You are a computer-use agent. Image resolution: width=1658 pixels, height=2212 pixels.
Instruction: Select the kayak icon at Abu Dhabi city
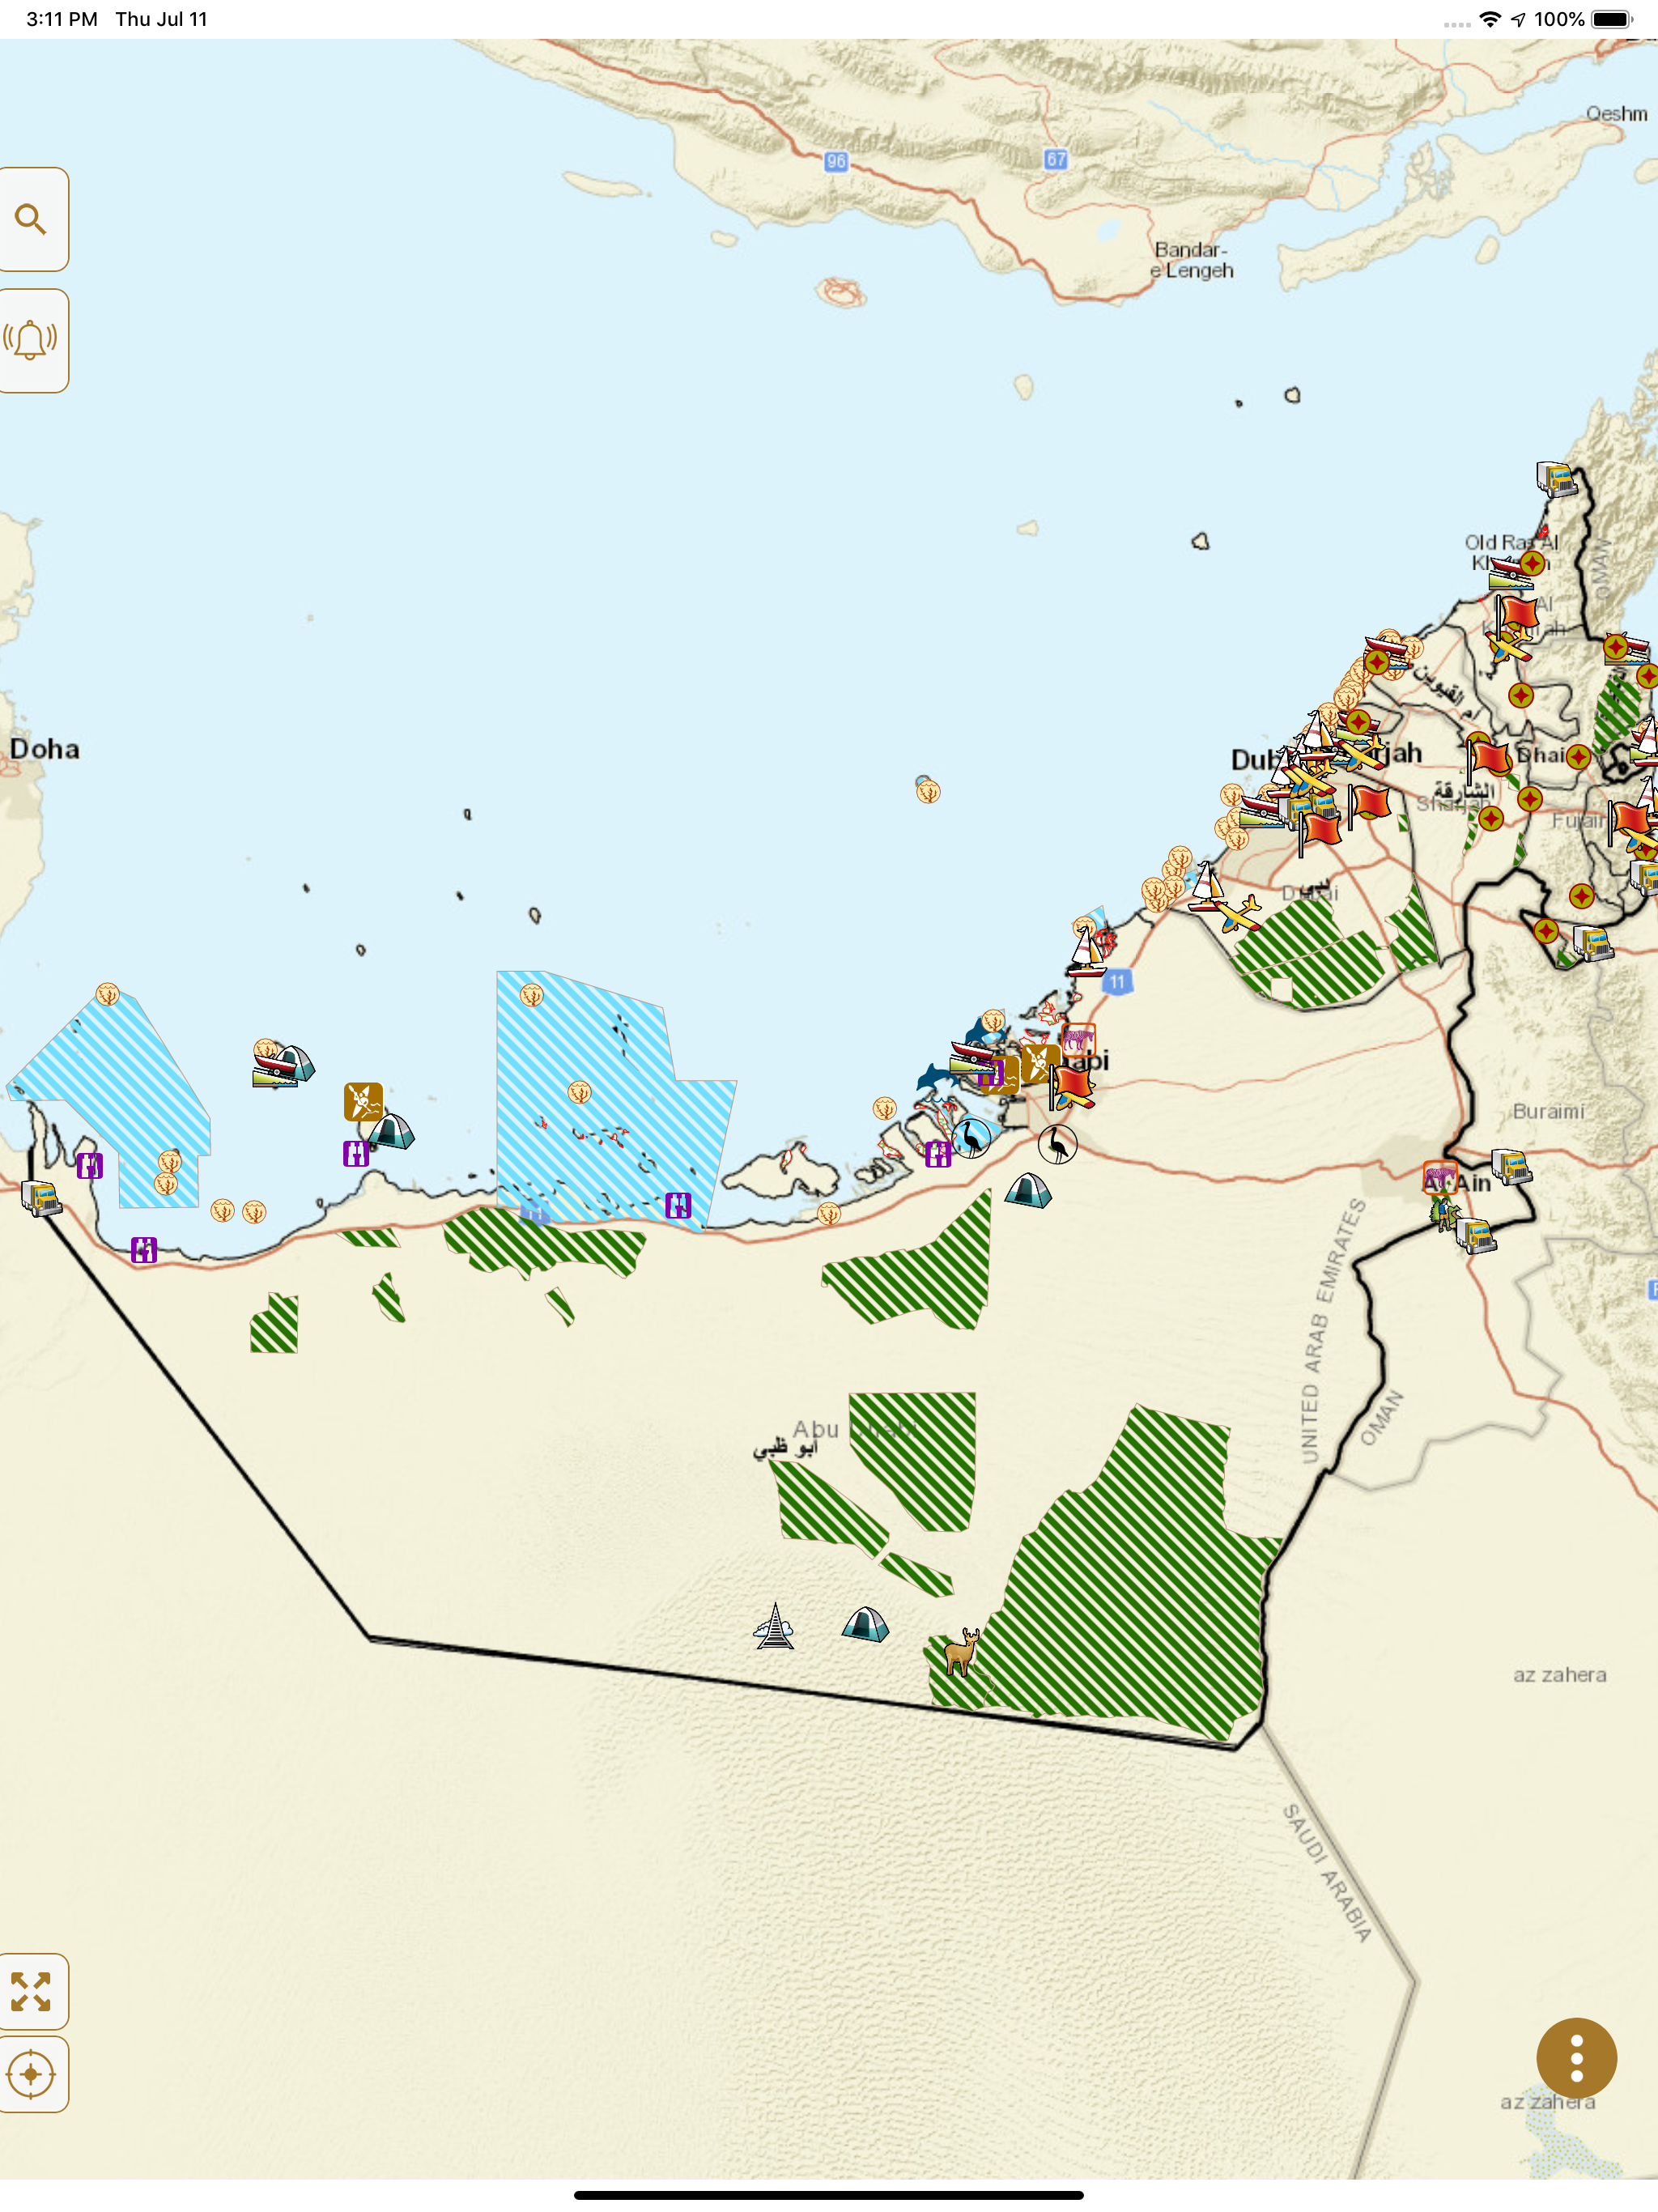pos(1040,1064)
